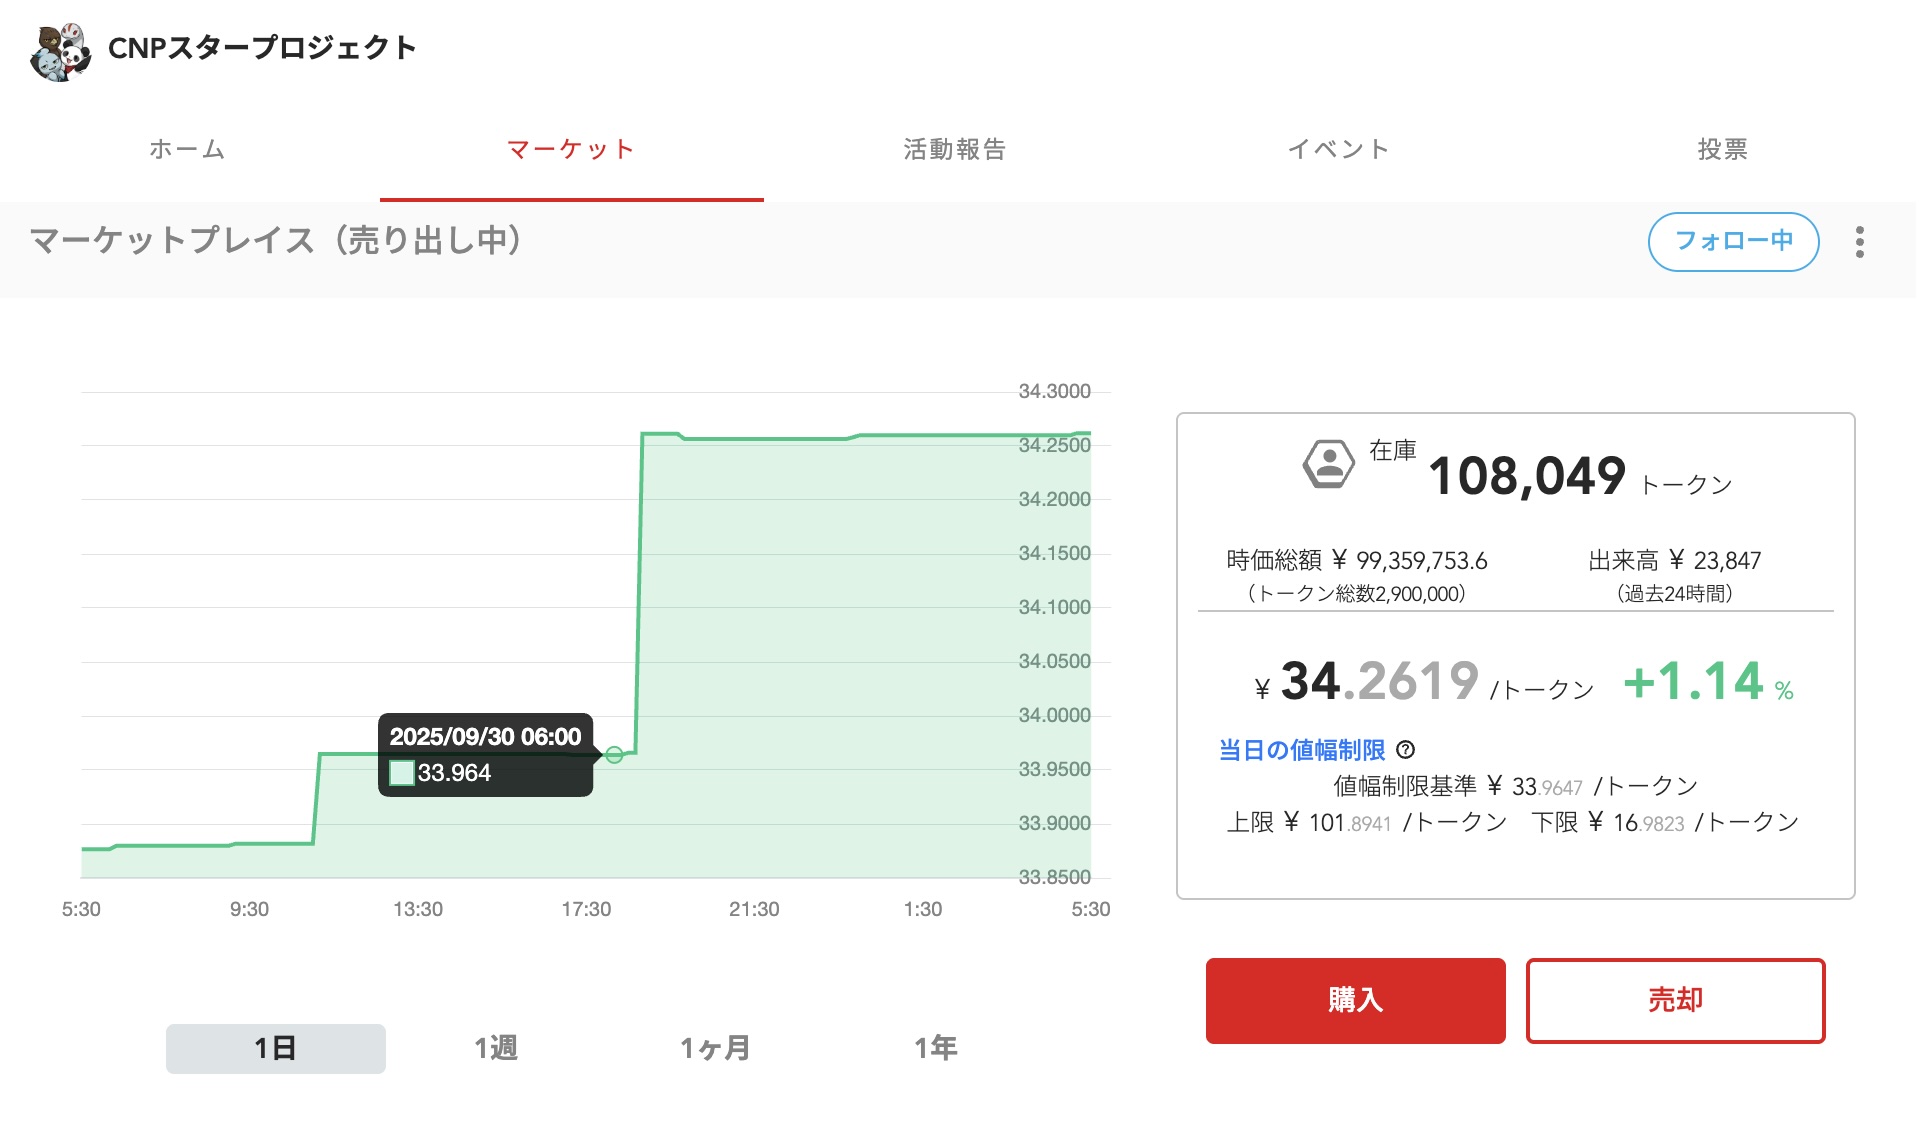
Task: Open the マーケット tab
Action: coord(571,150)
